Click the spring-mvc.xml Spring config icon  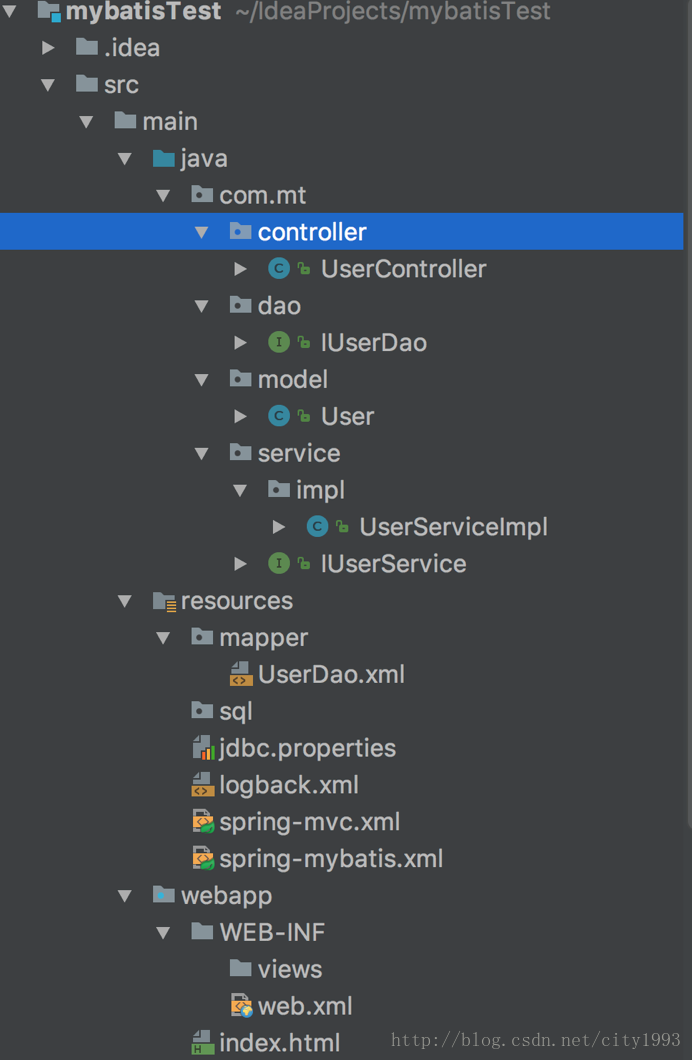click(203, 821)
